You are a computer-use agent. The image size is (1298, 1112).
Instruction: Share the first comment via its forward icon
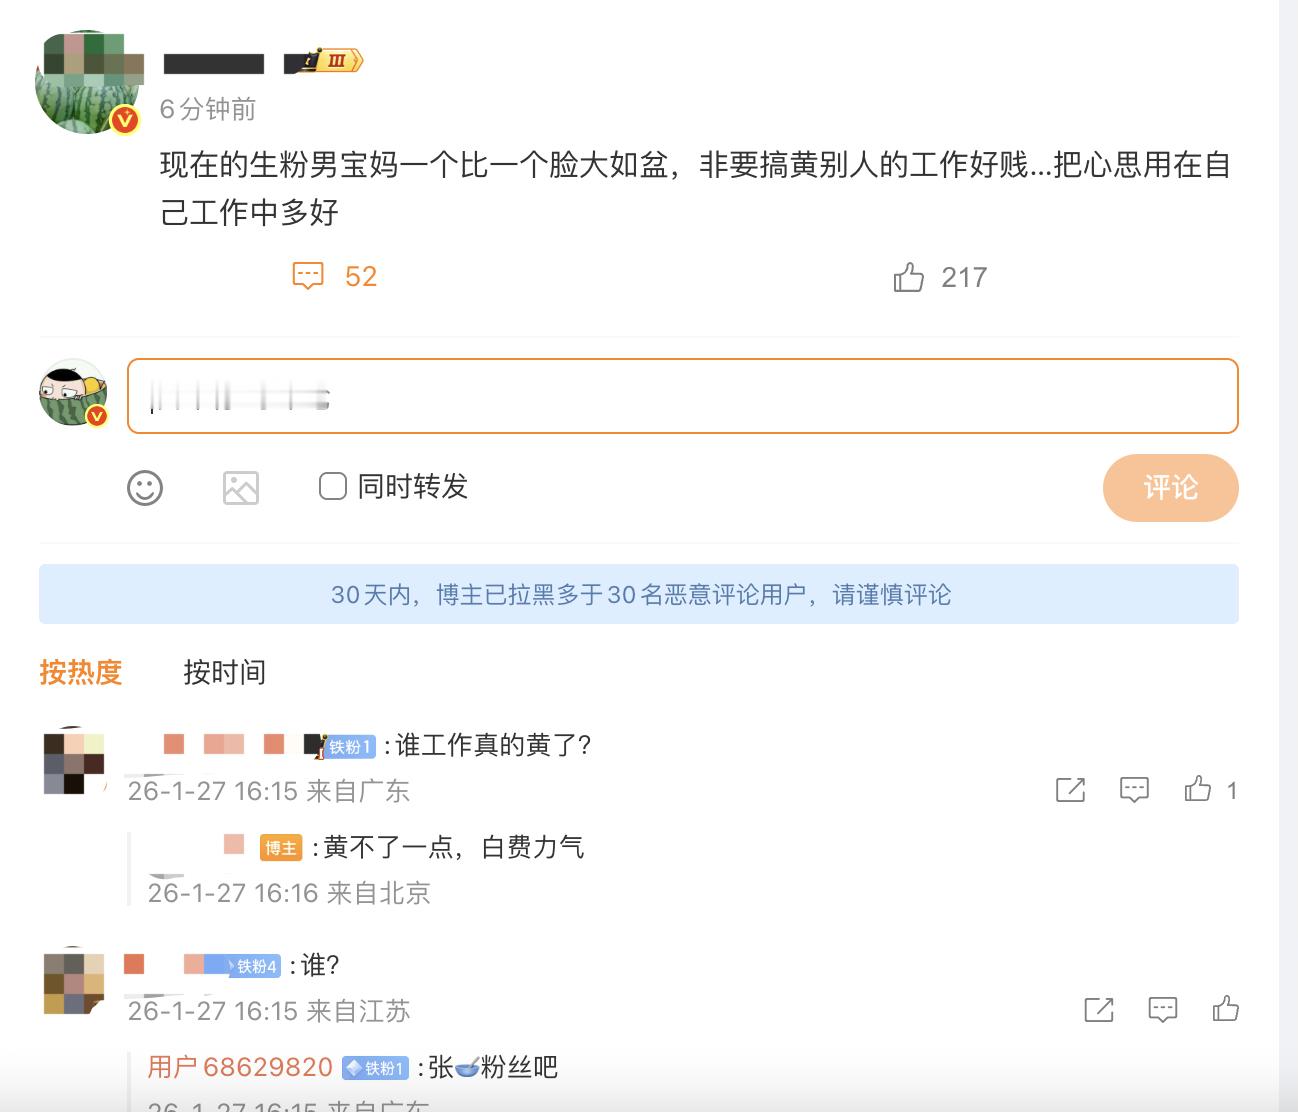pyautogui.click(x=1071, y=790)
